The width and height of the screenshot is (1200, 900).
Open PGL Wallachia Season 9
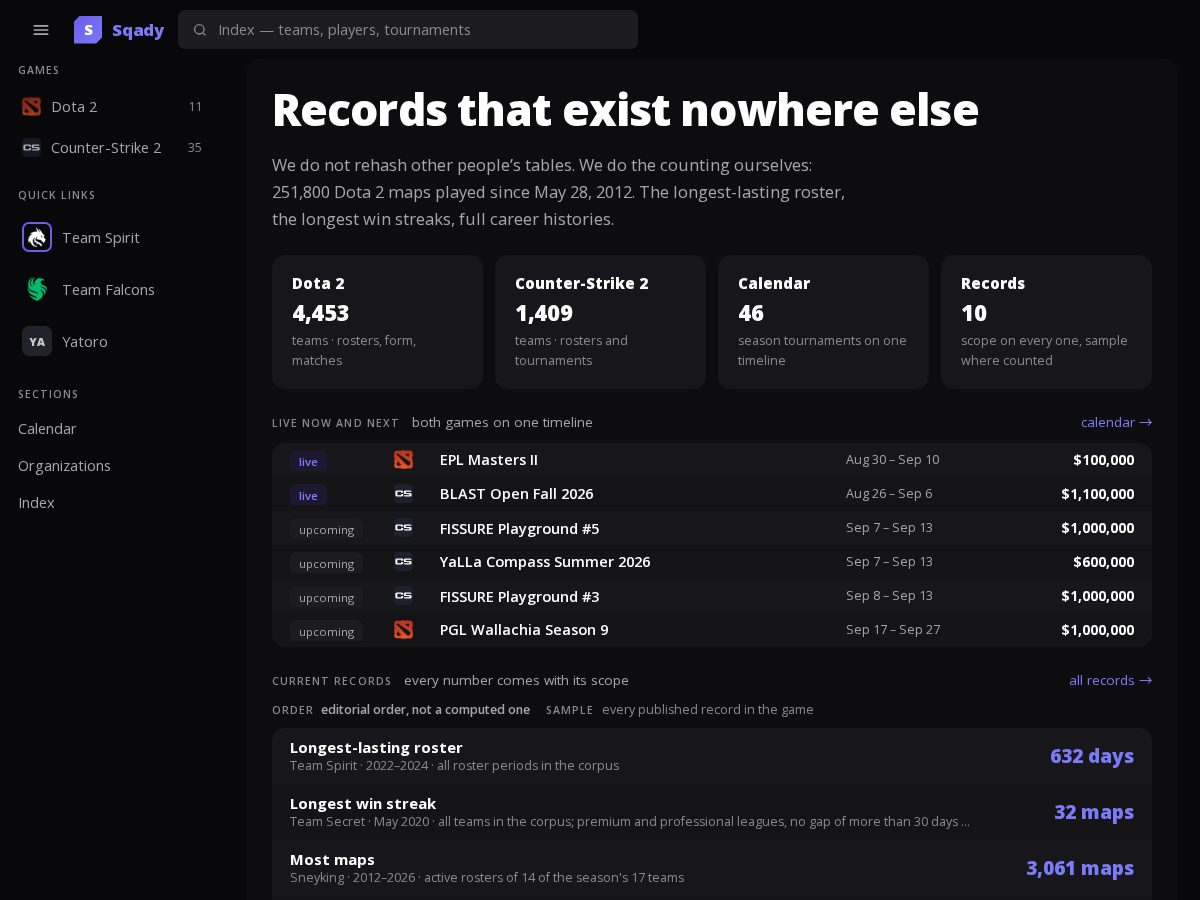pyautogui.click(x=712, y=630)
